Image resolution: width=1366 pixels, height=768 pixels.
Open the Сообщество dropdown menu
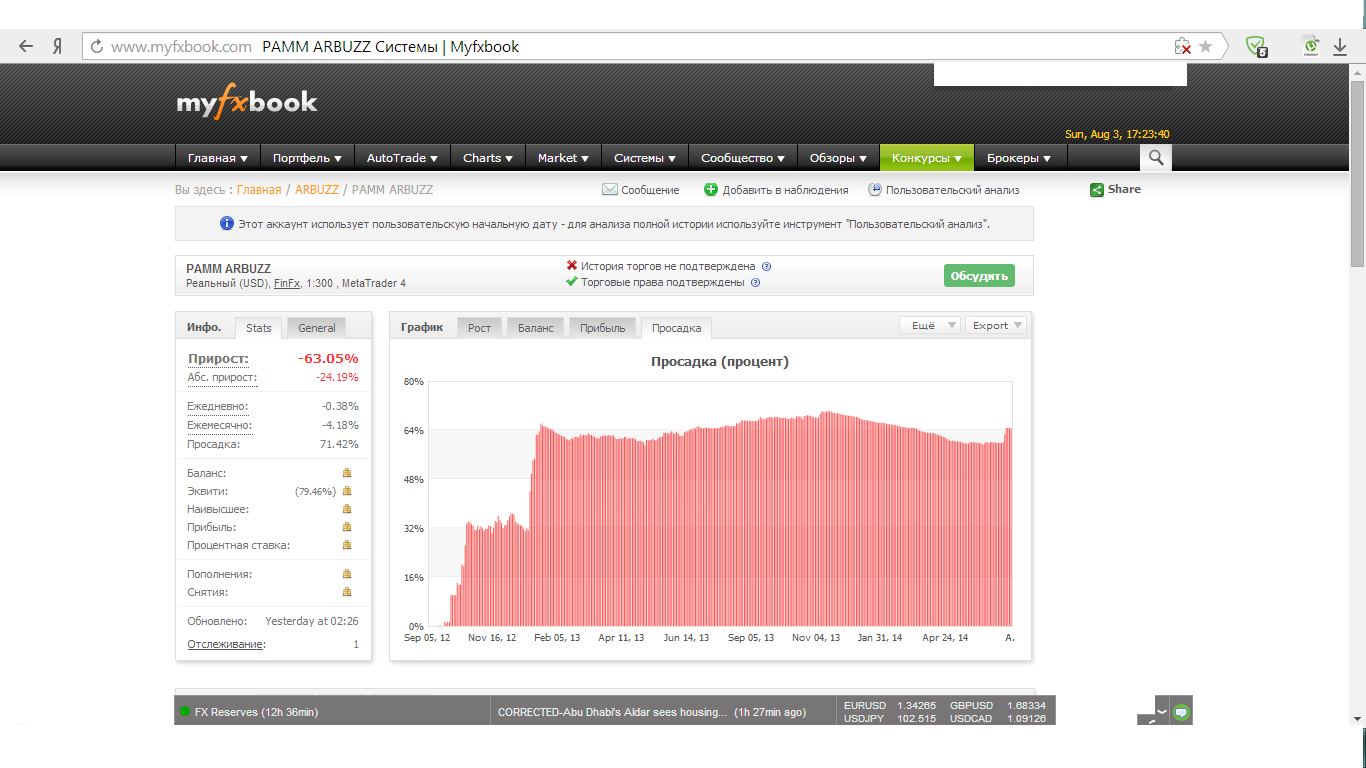pyautogui.click(x=743, y=158)
